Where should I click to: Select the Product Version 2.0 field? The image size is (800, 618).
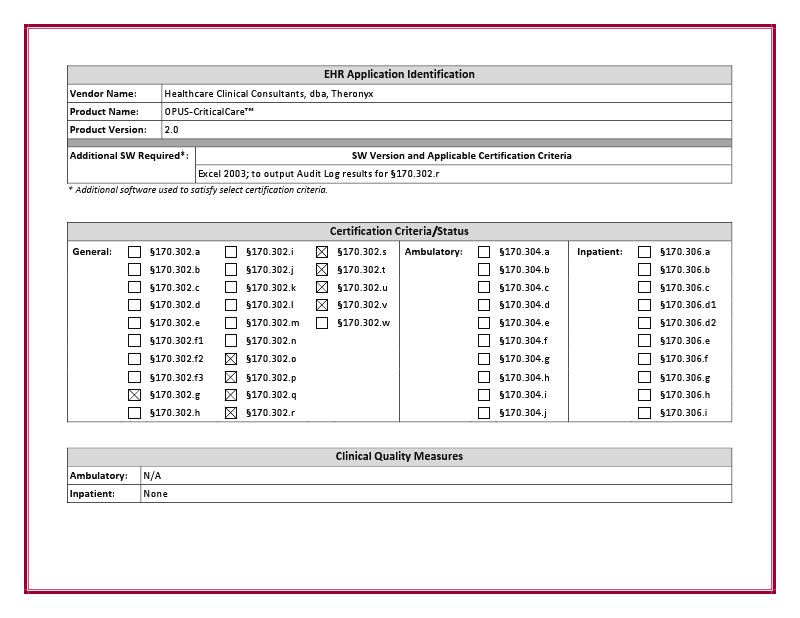coord(445,130)
